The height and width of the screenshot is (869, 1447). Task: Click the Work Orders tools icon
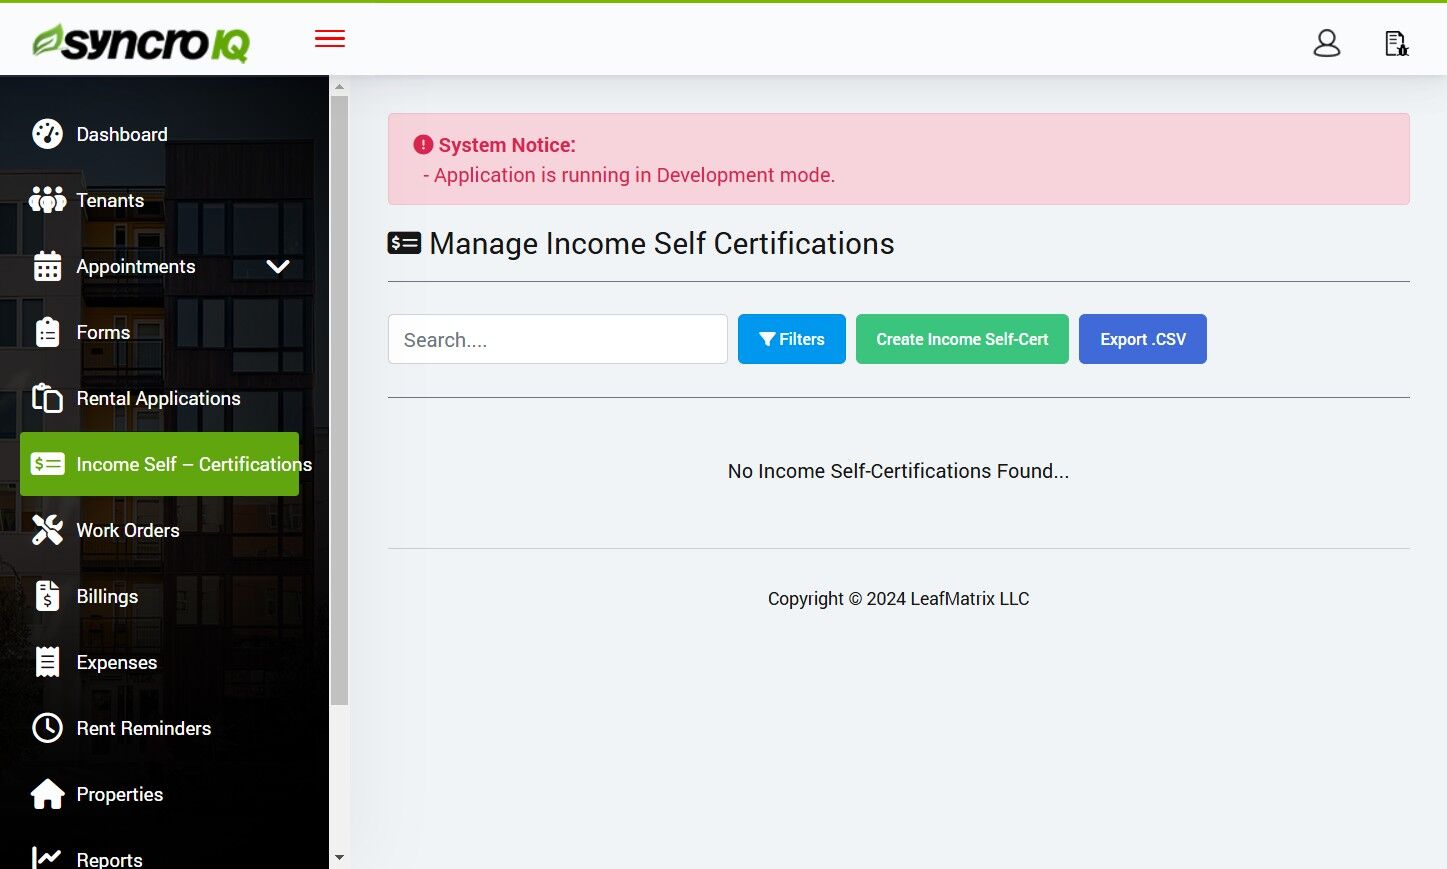[x=47, y=530]
